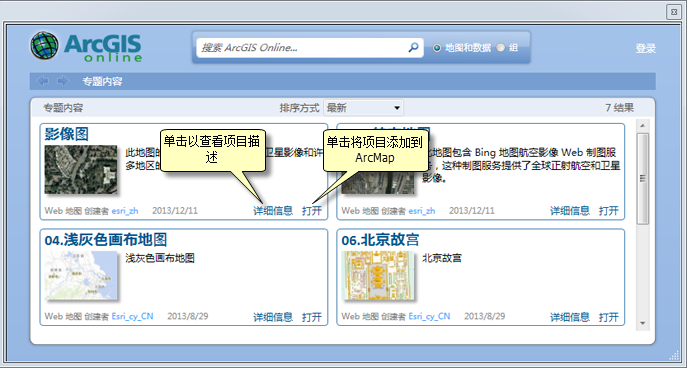The height and width of the screenshot is (368, 687).
Task: Click 打开 on the 06.北京故宫 card
Action: (x=609, y=317)
